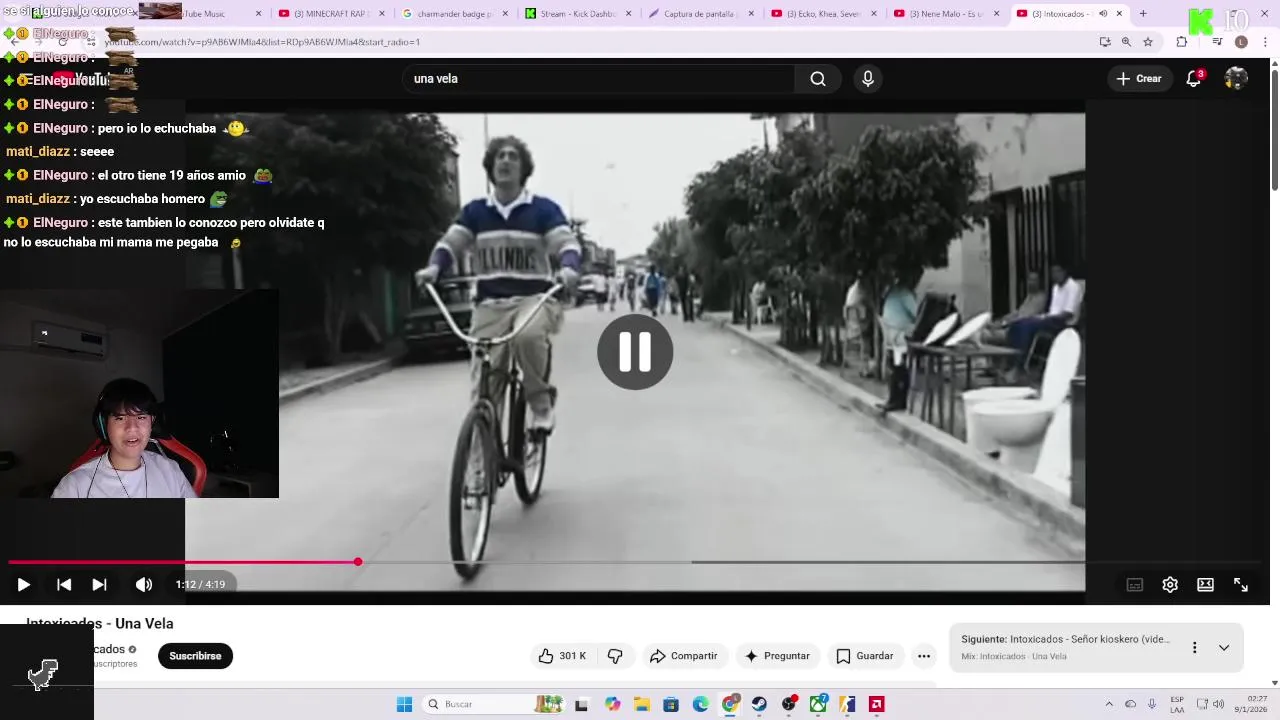Launch Copilot from the taskbar
This screenshot has width=1280, height=720.
(x=612, y=704)
